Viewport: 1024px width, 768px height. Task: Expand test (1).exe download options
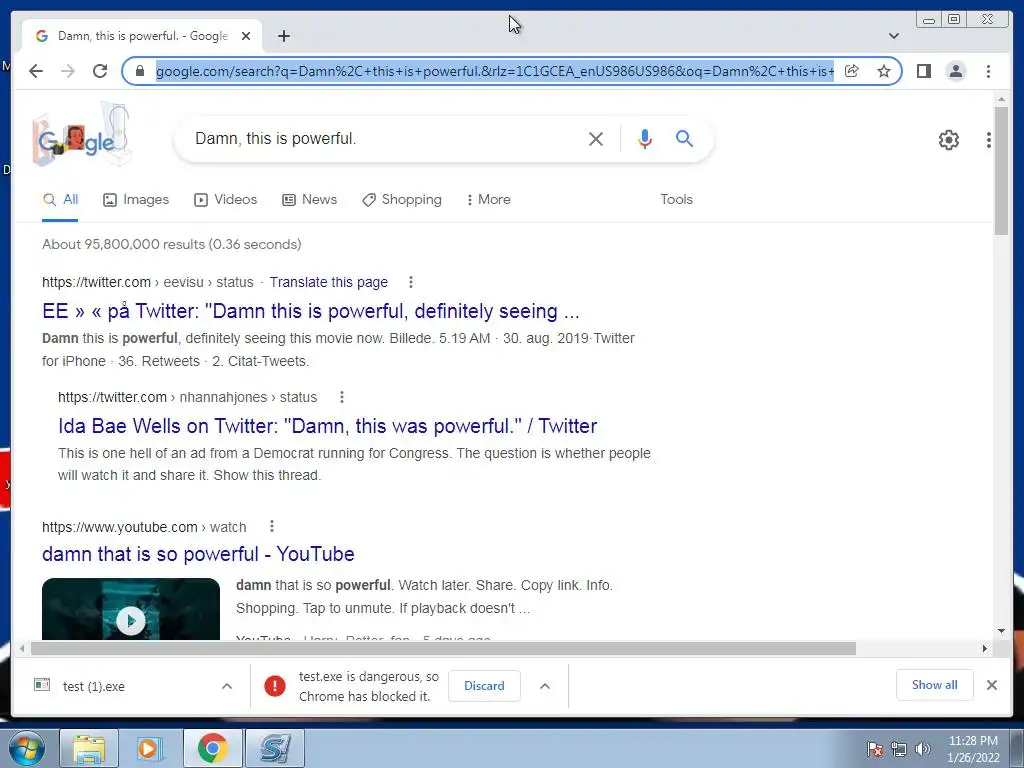[227, 686]
